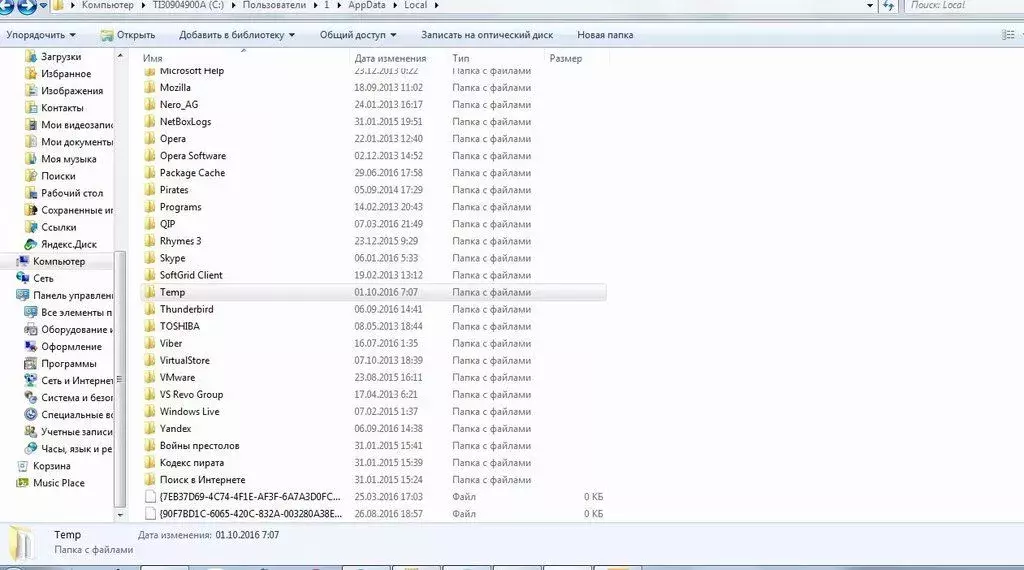
Task: Click the Оформление icon in sidebar
Action: (x=31, y=347)
